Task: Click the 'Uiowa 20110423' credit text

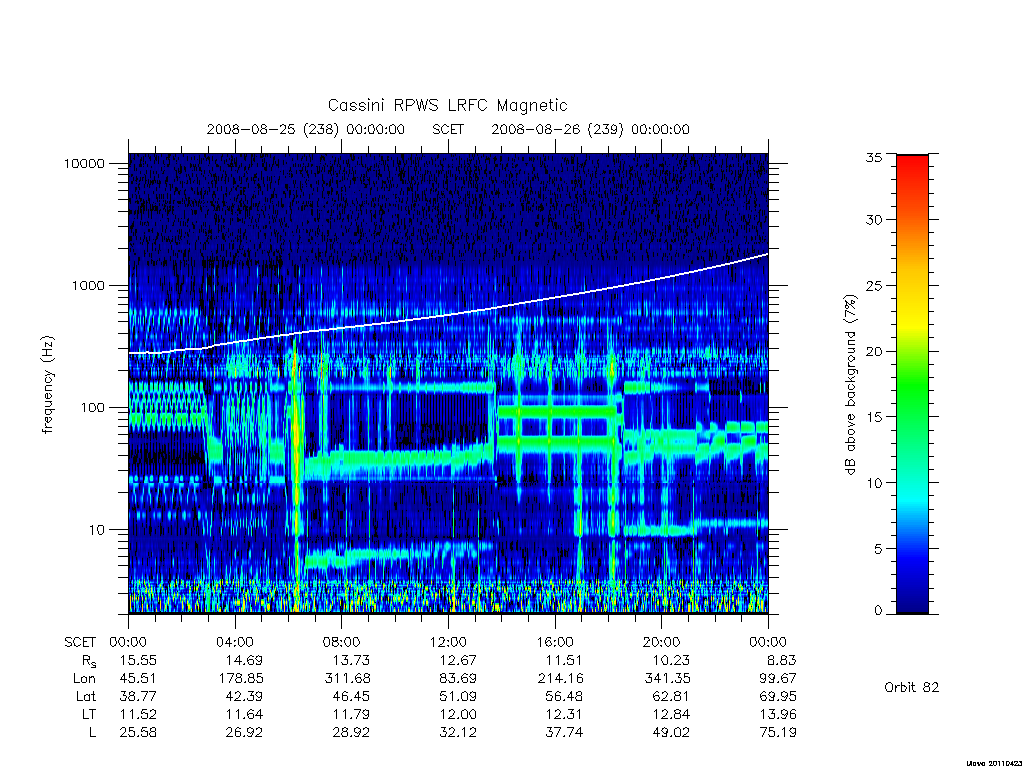Action: [x=994, y=763]
